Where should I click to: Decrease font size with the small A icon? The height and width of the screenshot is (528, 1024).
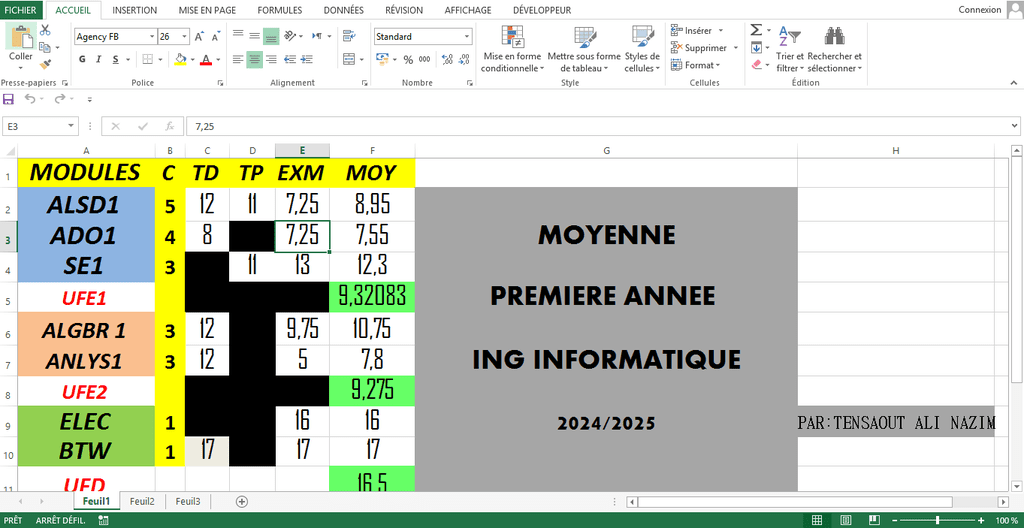[x=216, y=37]
